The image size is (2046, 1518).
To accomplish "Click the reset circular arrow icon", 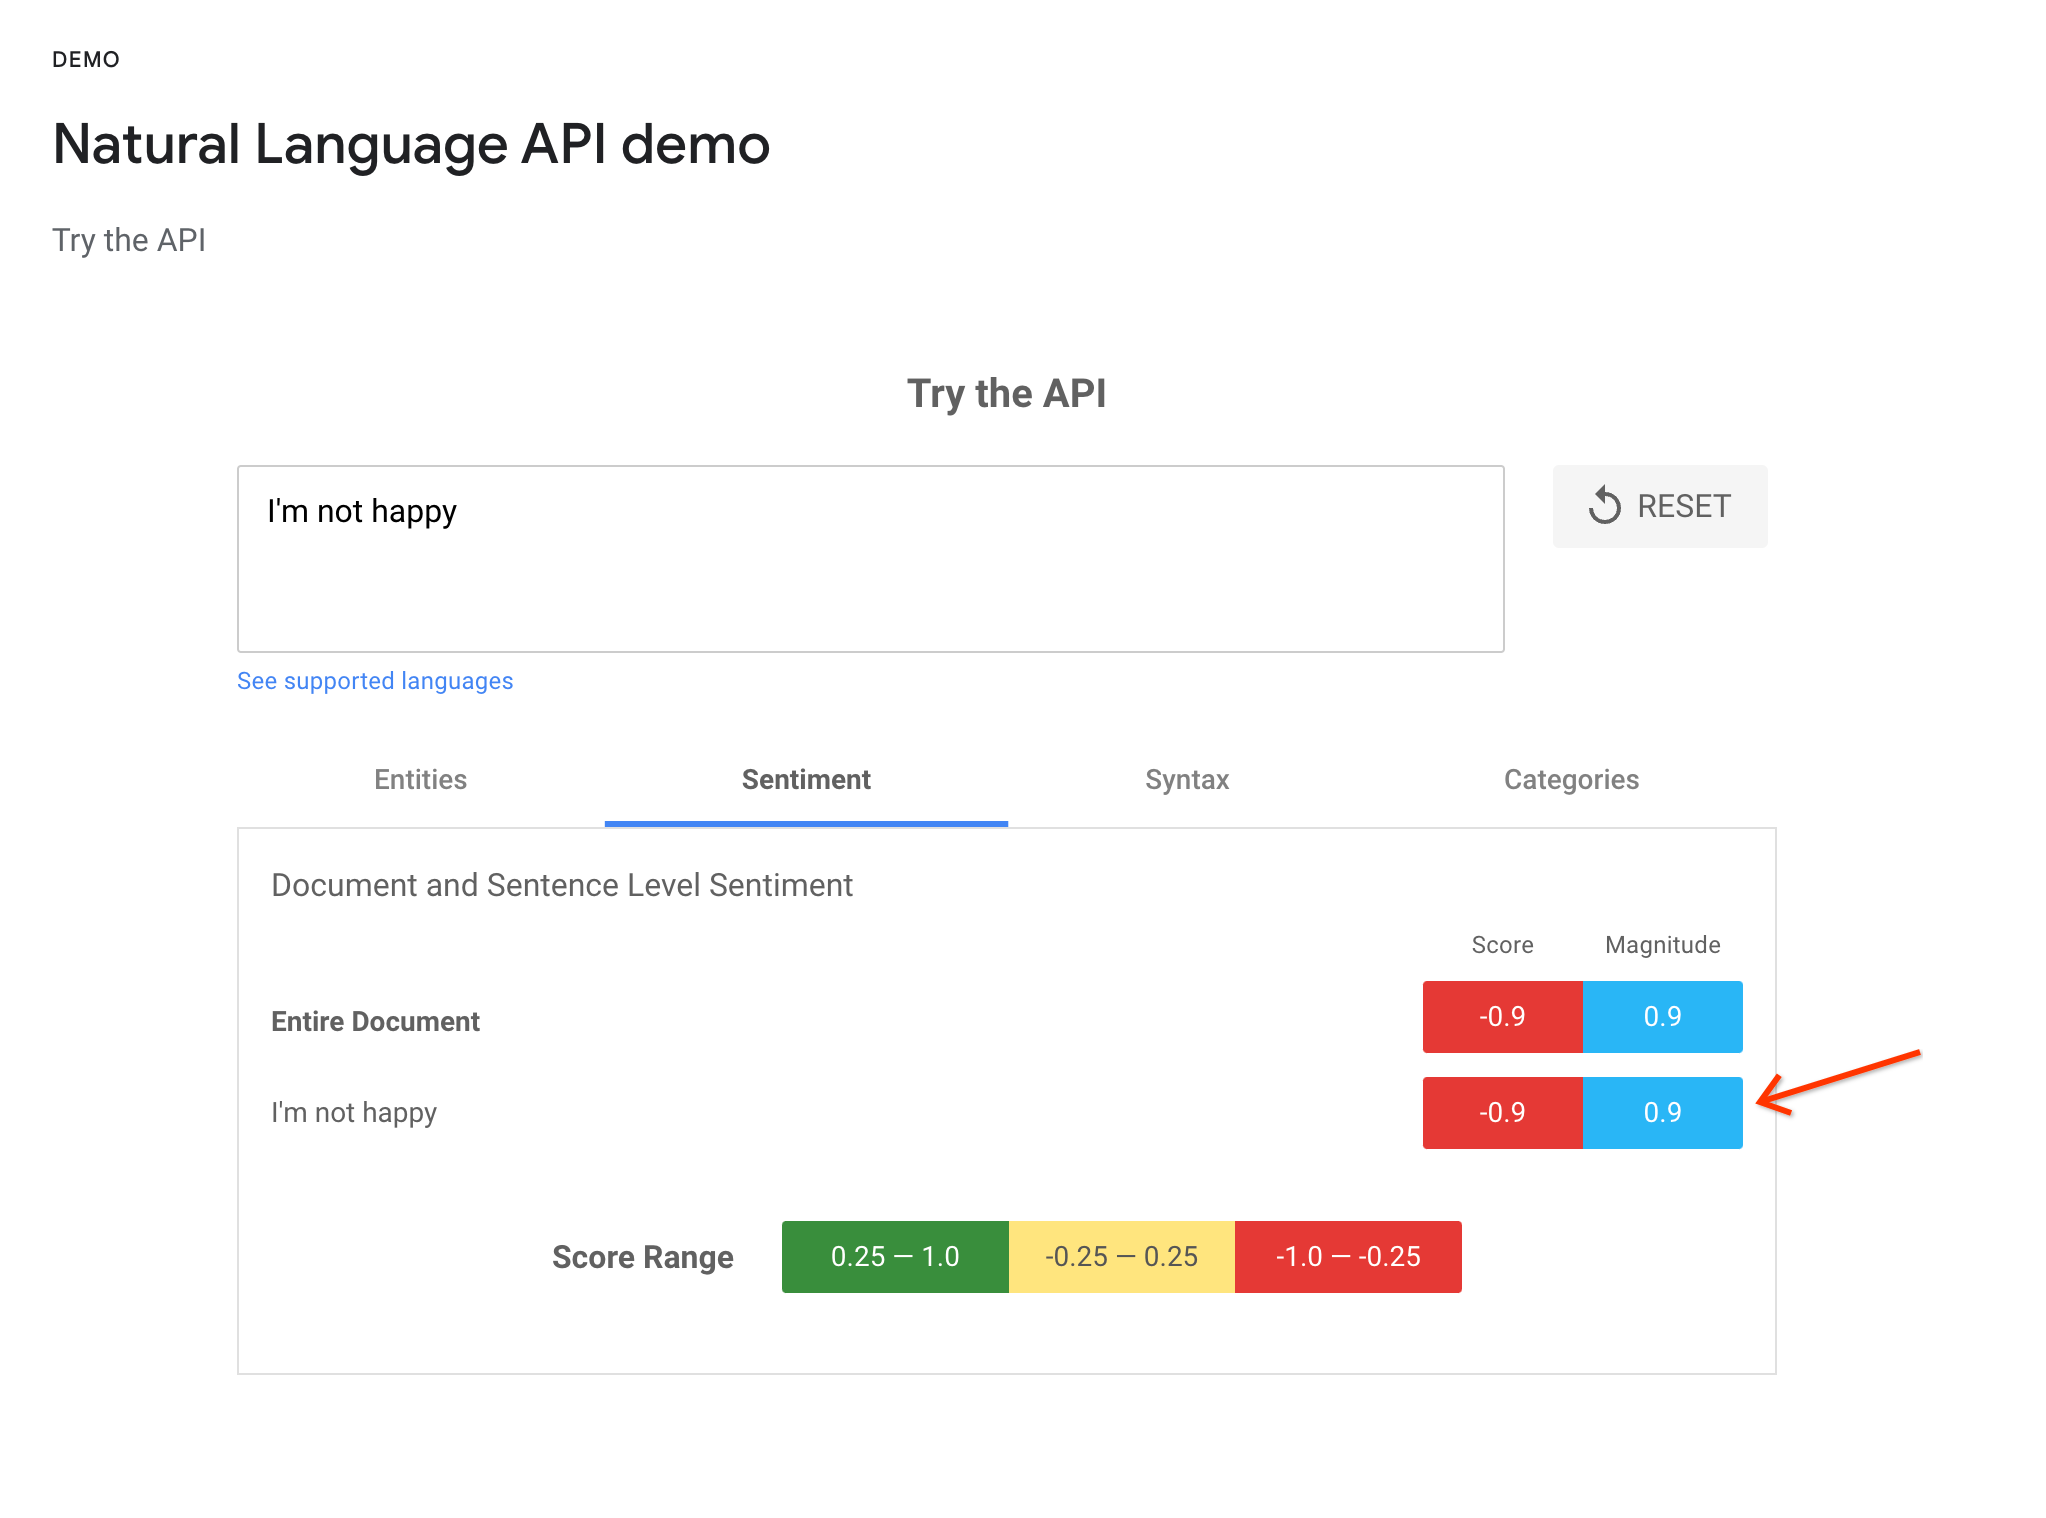I will point(1604,506).
